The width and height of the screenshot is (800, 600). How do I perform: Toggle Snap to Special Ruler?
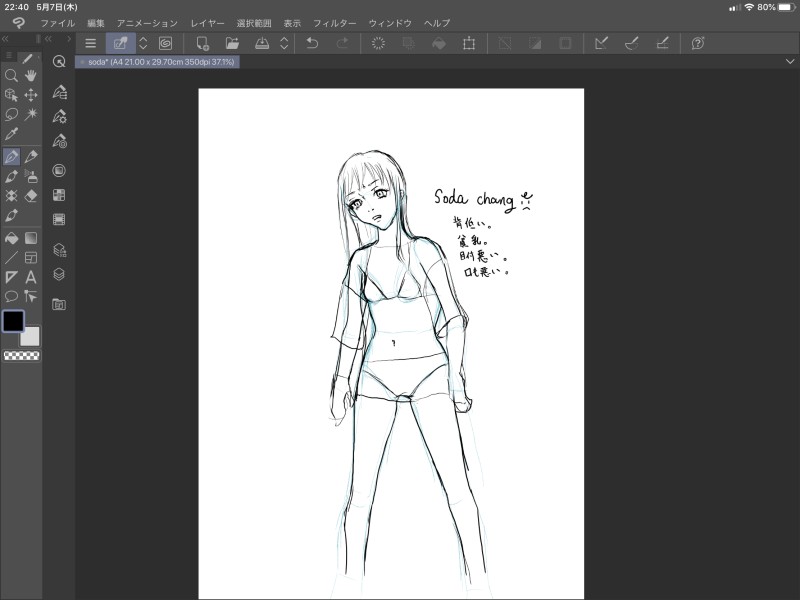[632, 43]
